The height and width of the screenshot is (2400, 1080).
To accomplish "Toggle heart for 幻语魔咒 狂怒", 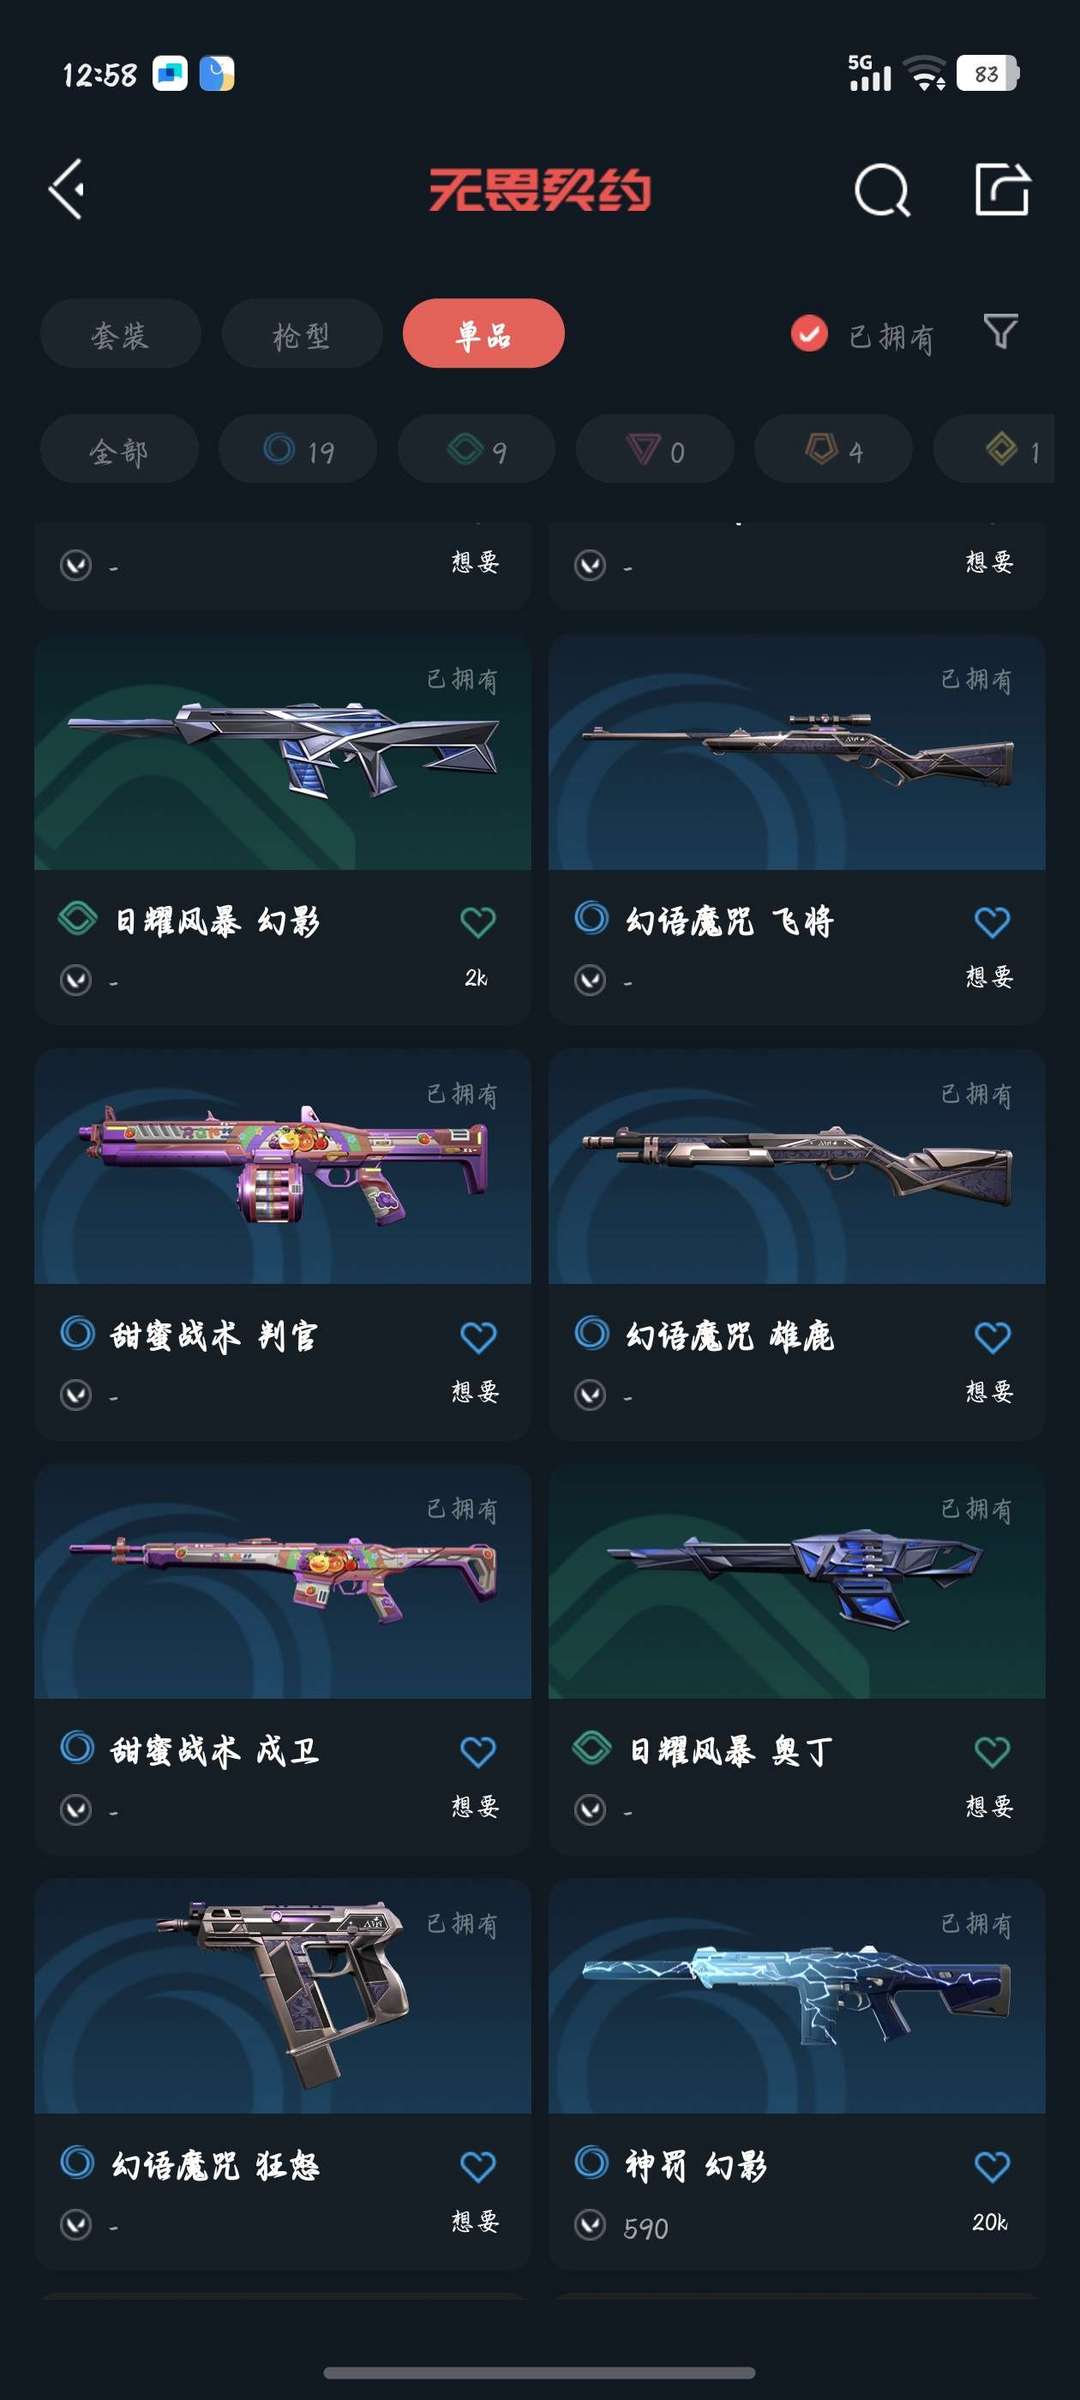I will 478,2167.
